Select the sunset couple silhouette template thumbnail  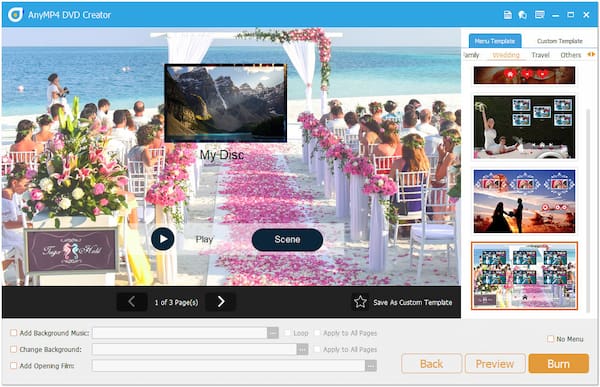(524, 201)
